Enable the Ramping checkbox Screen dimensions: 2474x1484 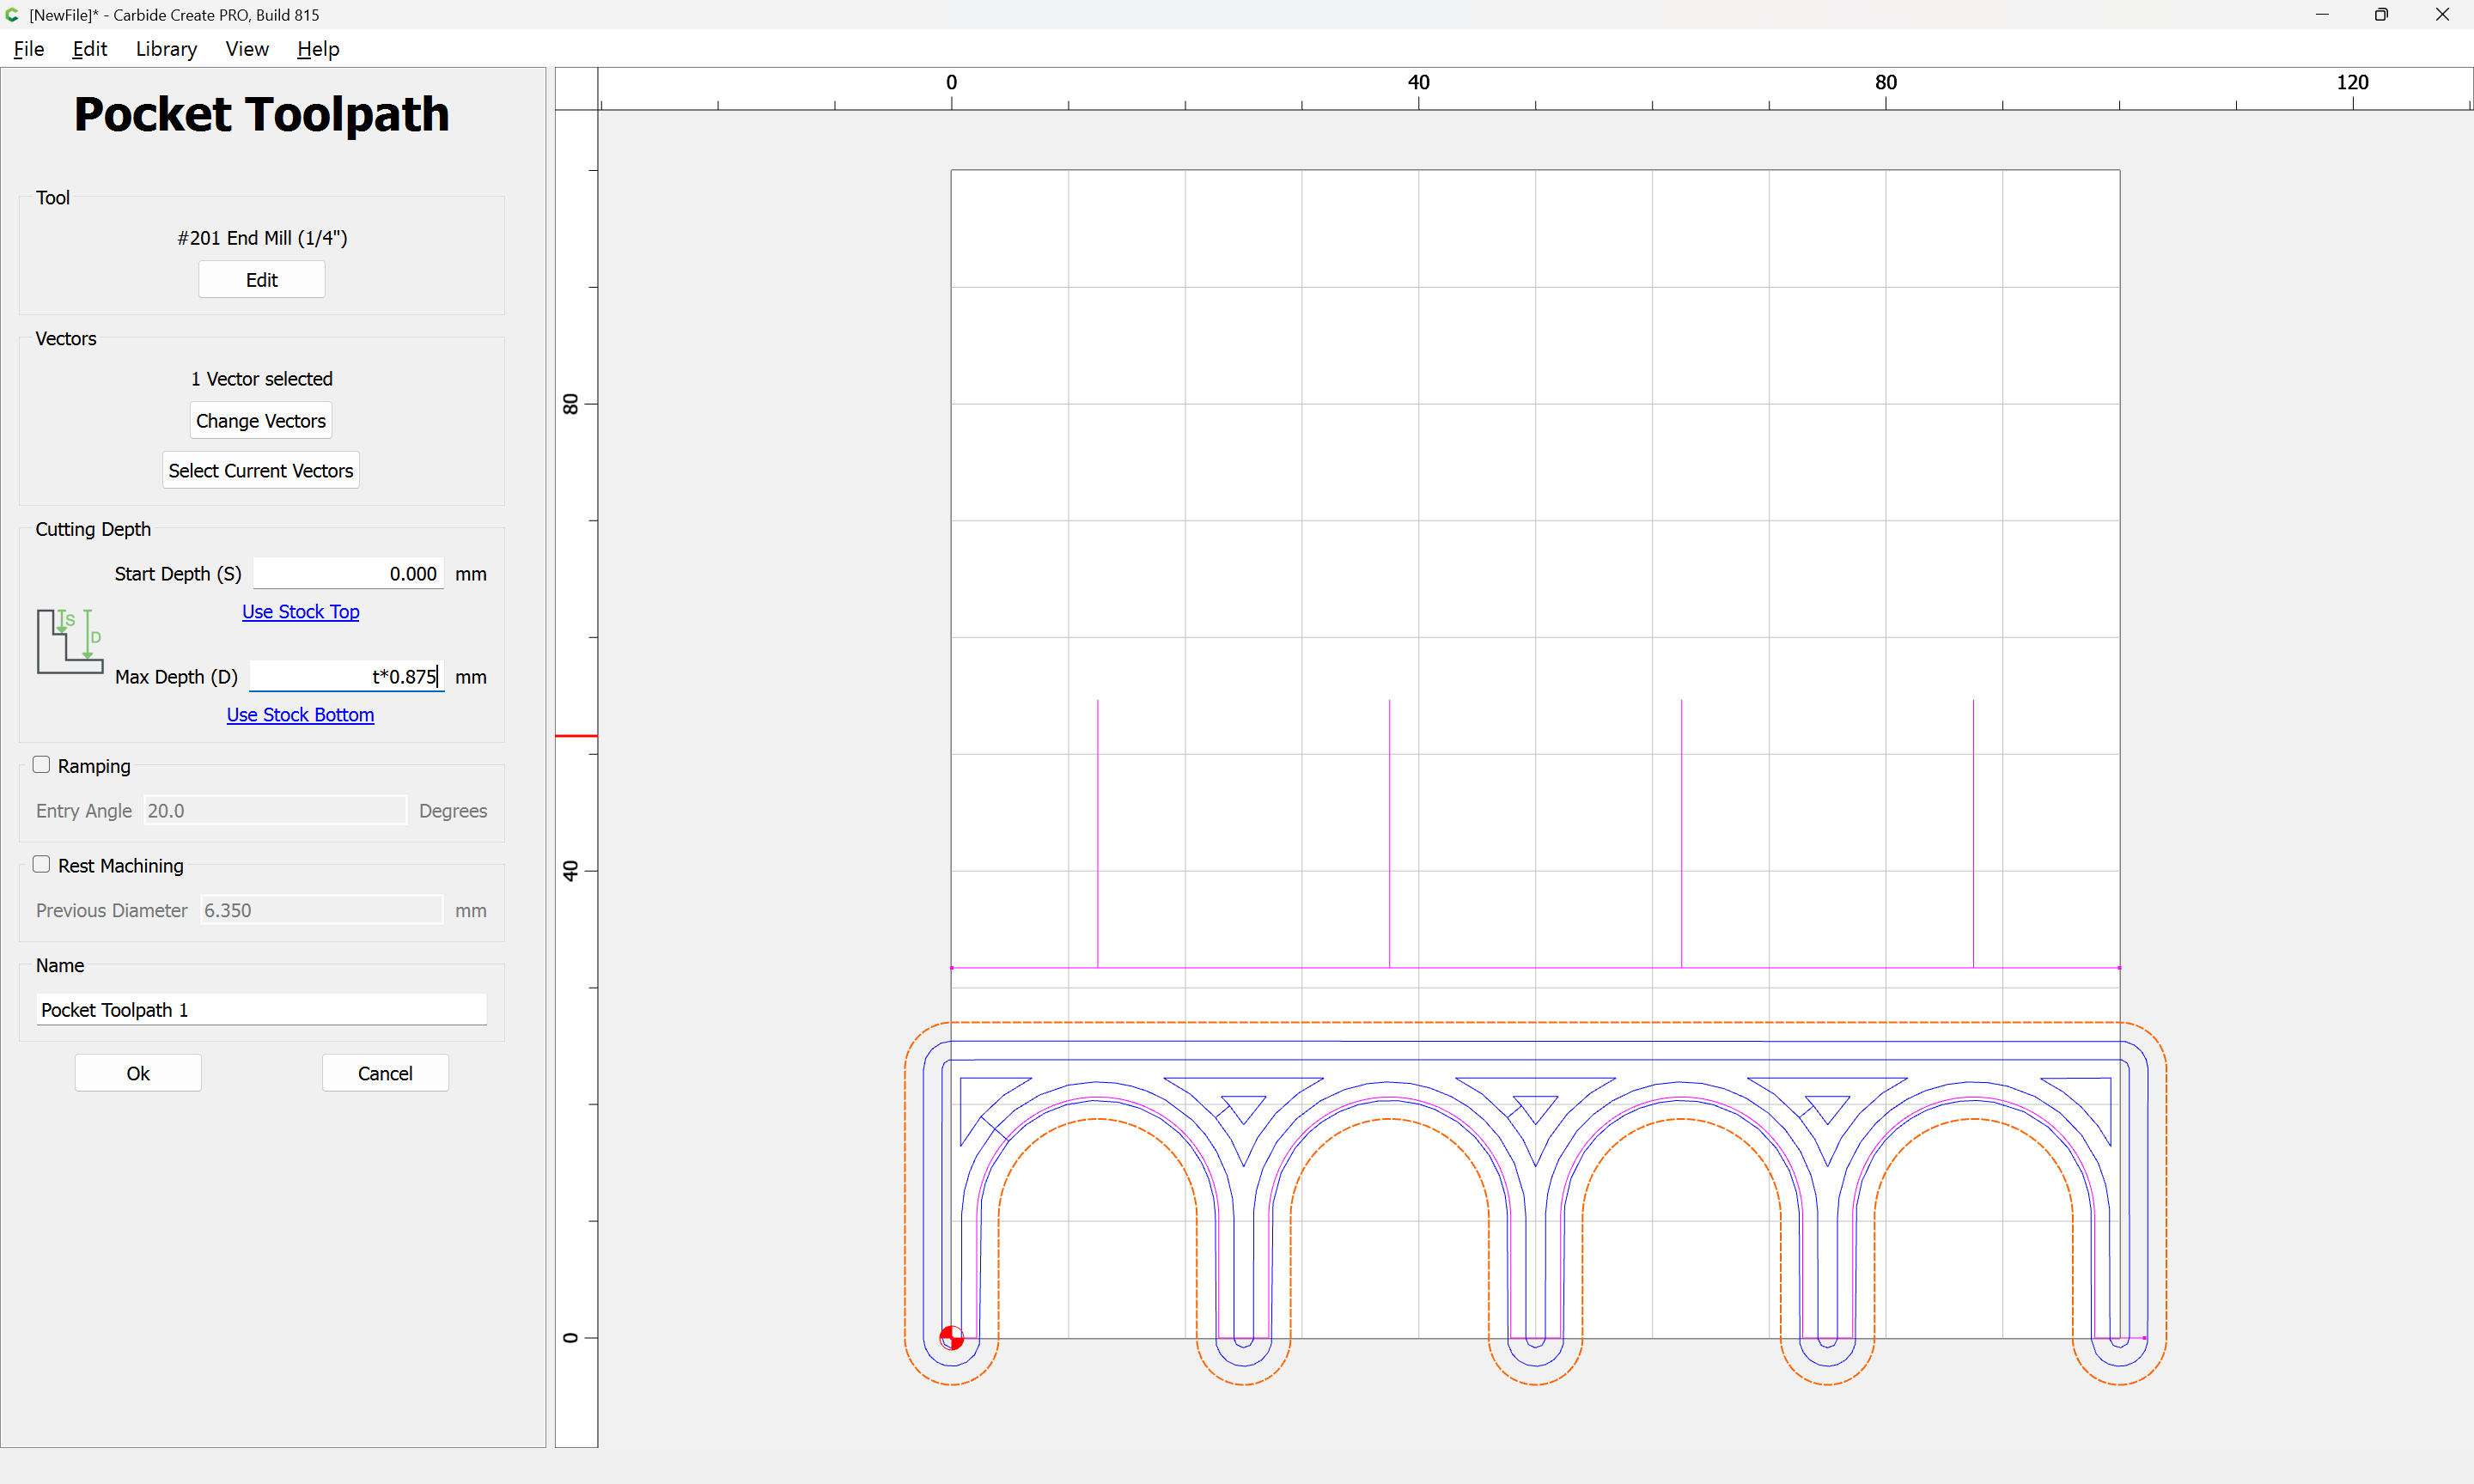tap(41, 765)
